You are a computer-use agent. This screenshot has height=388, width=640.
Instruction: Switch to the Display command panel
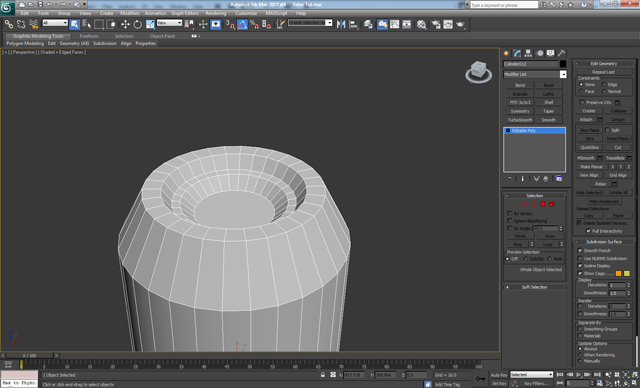(x=551, y=53)
